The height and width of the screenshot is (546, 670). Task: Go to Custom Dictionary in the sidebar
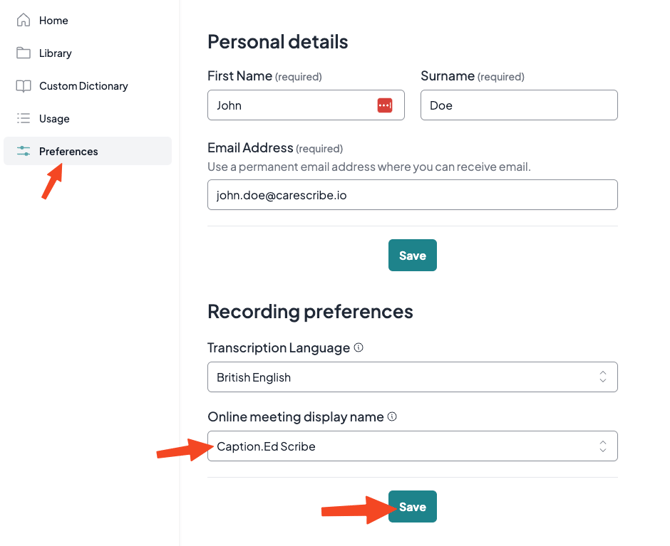coord(83,86)
